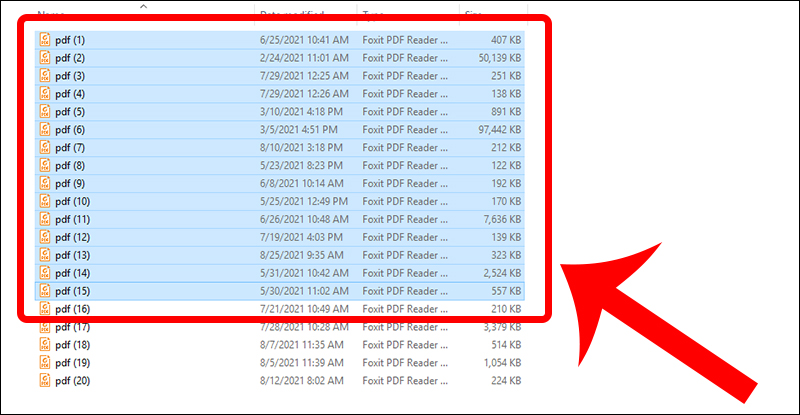Click the PDF icon of pdf (1)

point(45,40)
